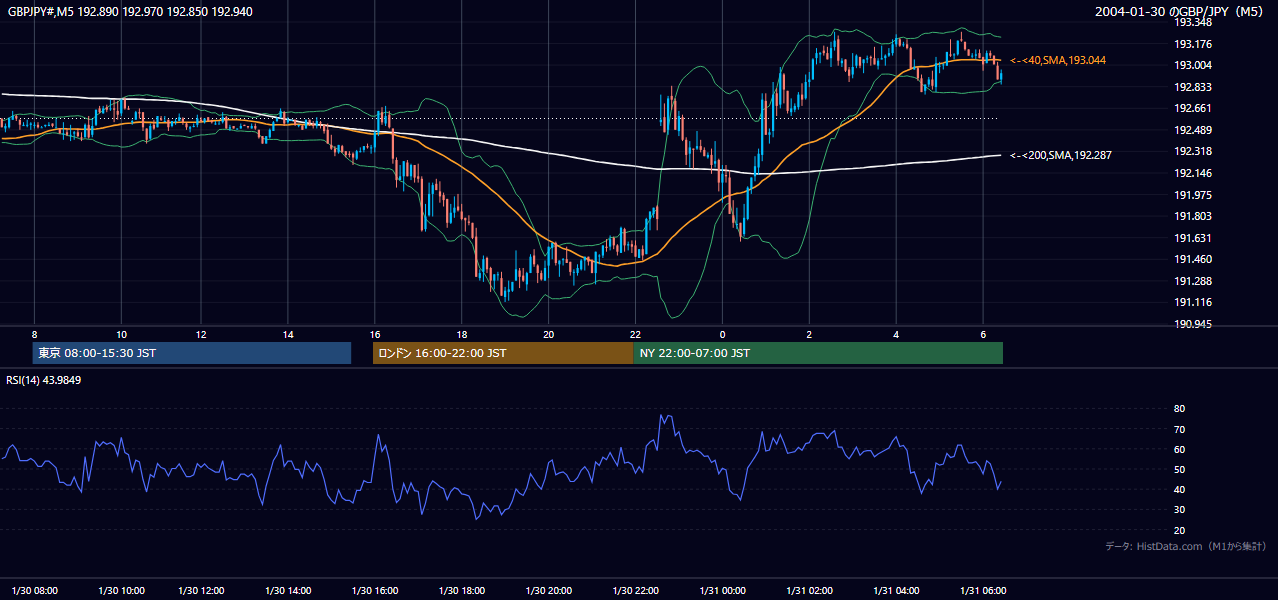Click the chart title 2004-01-30 のGBP/JPY (M5)
The image size is (1278, 600).
tap(1180, 11)
